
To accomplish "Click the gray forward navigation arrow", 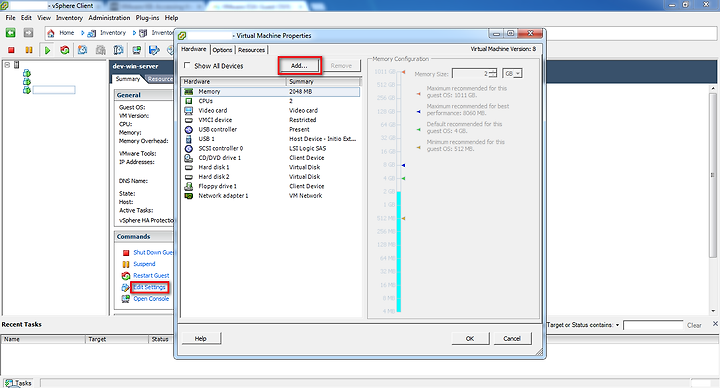I will [x=28, y=33].
